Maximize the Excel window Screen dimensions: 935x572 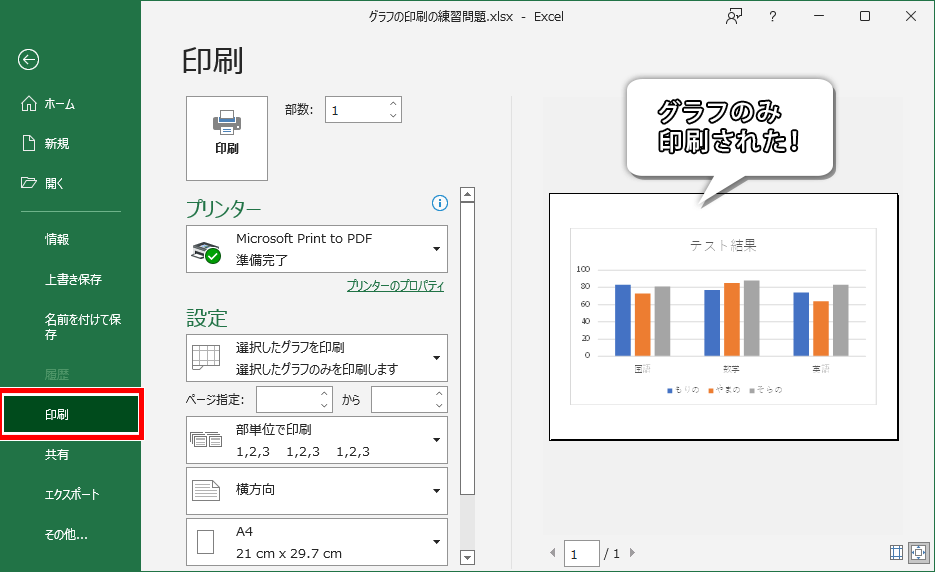865,16
